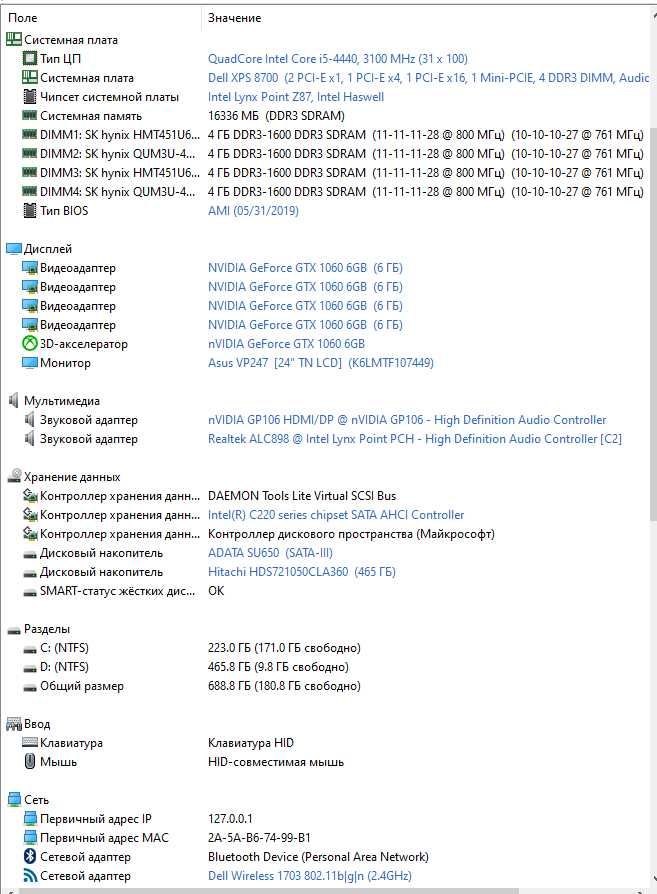Click the DIMM1 memory module icon
657x894 pixels.
click(29, 135)
